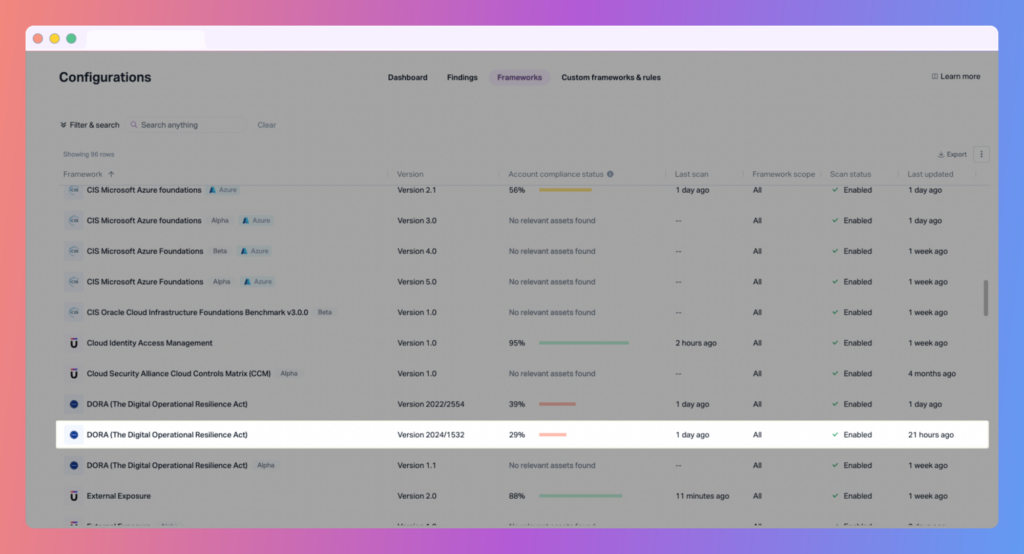Click the Alpha badge on Azure Version 3.0
1024x554 pixels.
pos(220,220)
